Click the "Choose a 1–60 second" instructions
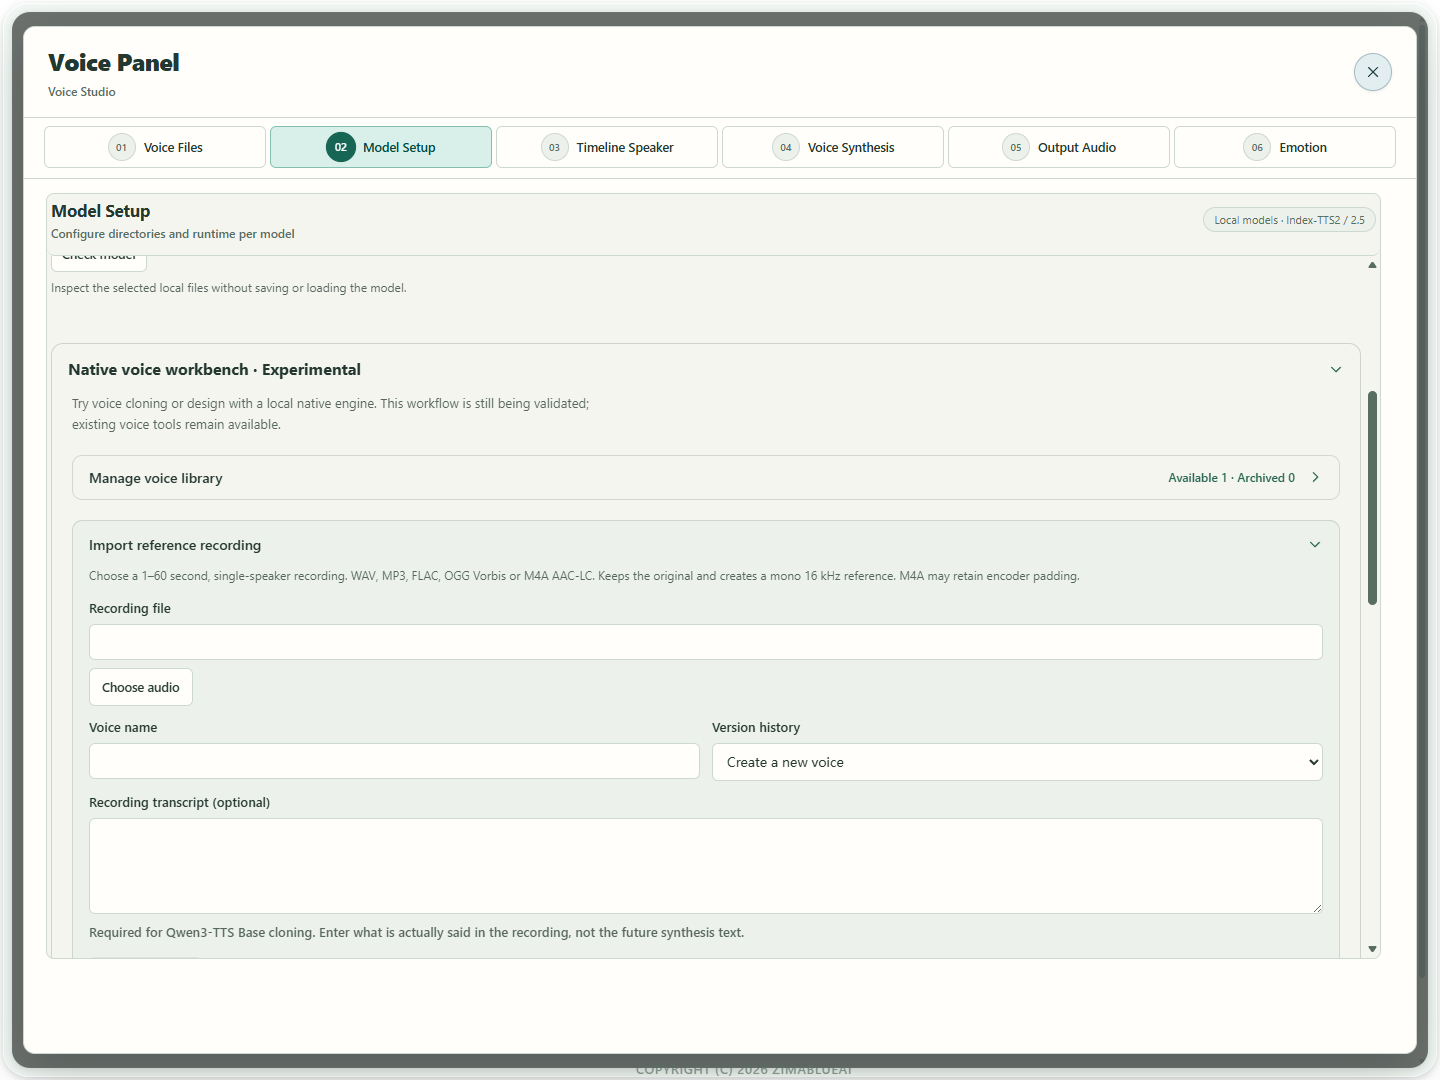 tap(584, 576)
